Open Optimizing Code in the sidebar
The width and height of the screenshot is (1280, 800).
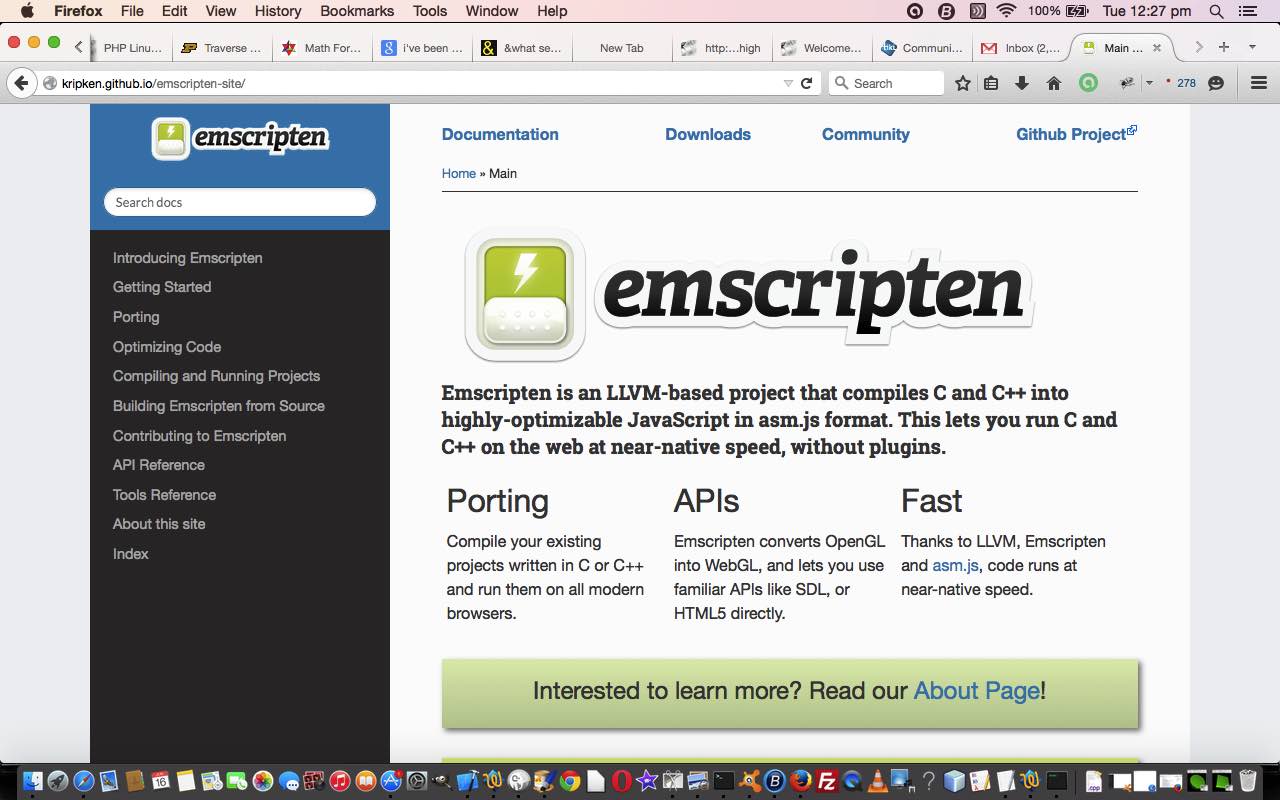click(167, 347)
